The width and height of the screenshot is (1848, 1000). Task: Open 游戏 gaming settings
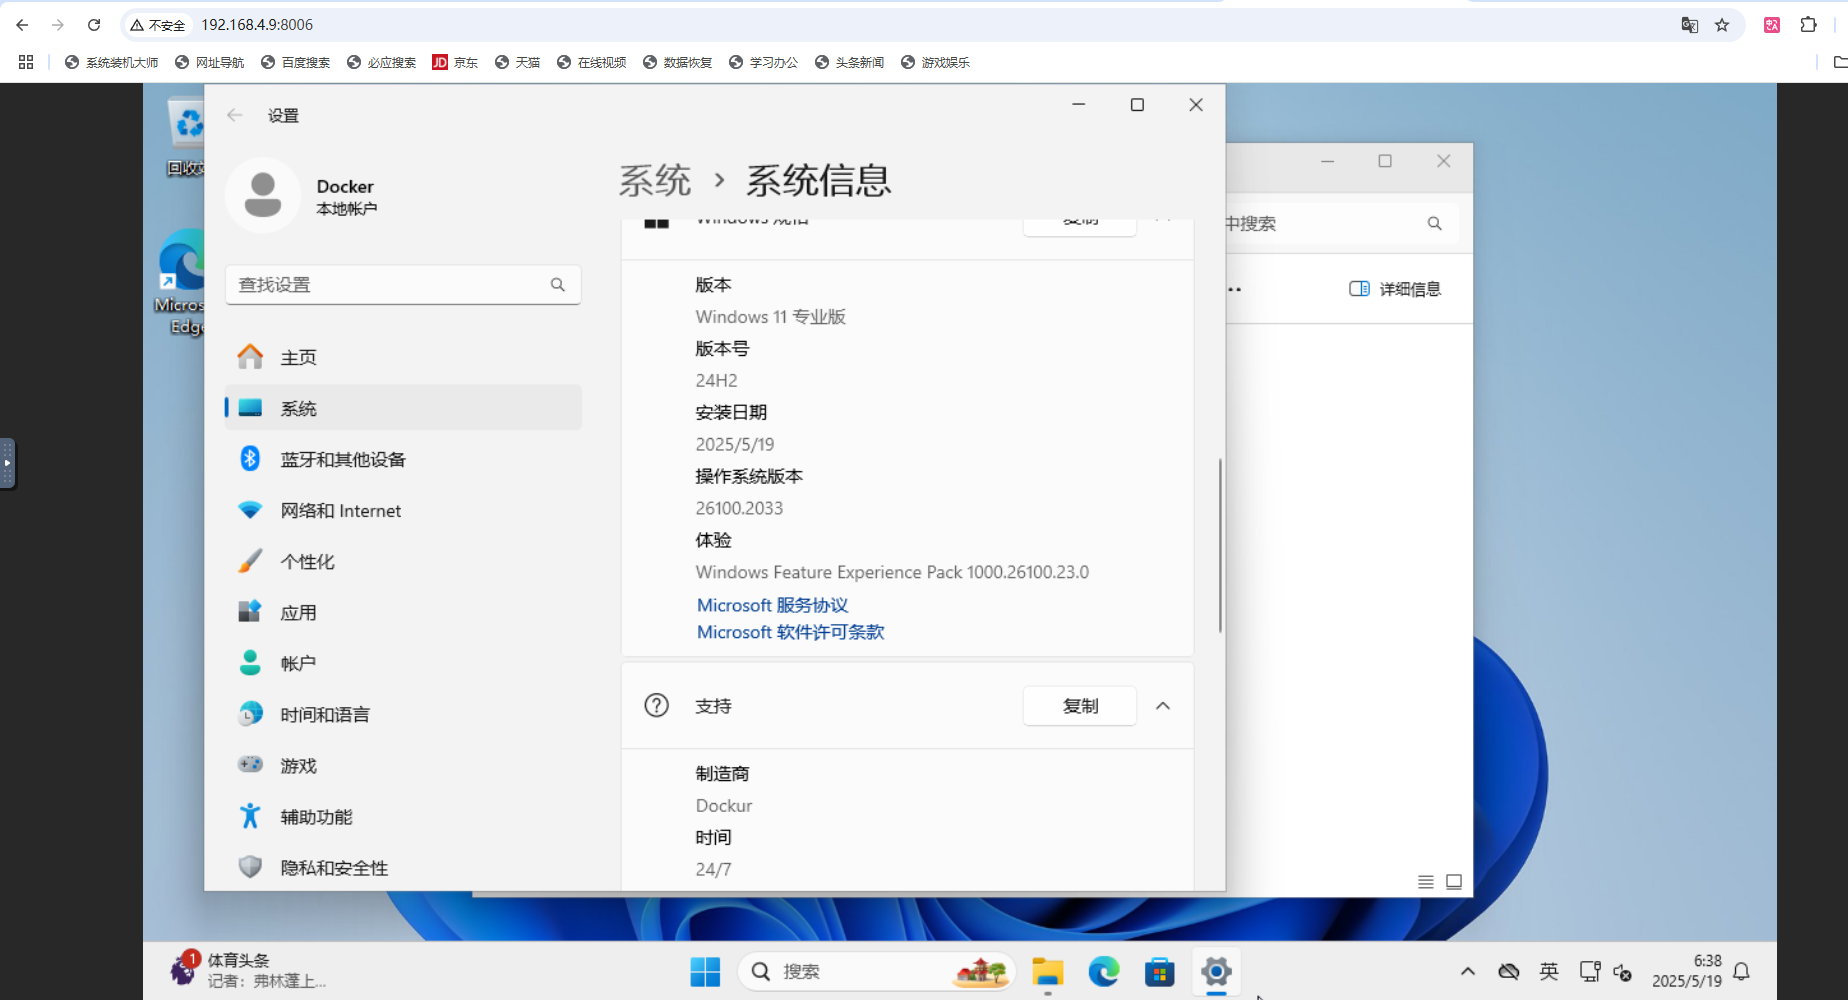[403, 765]
